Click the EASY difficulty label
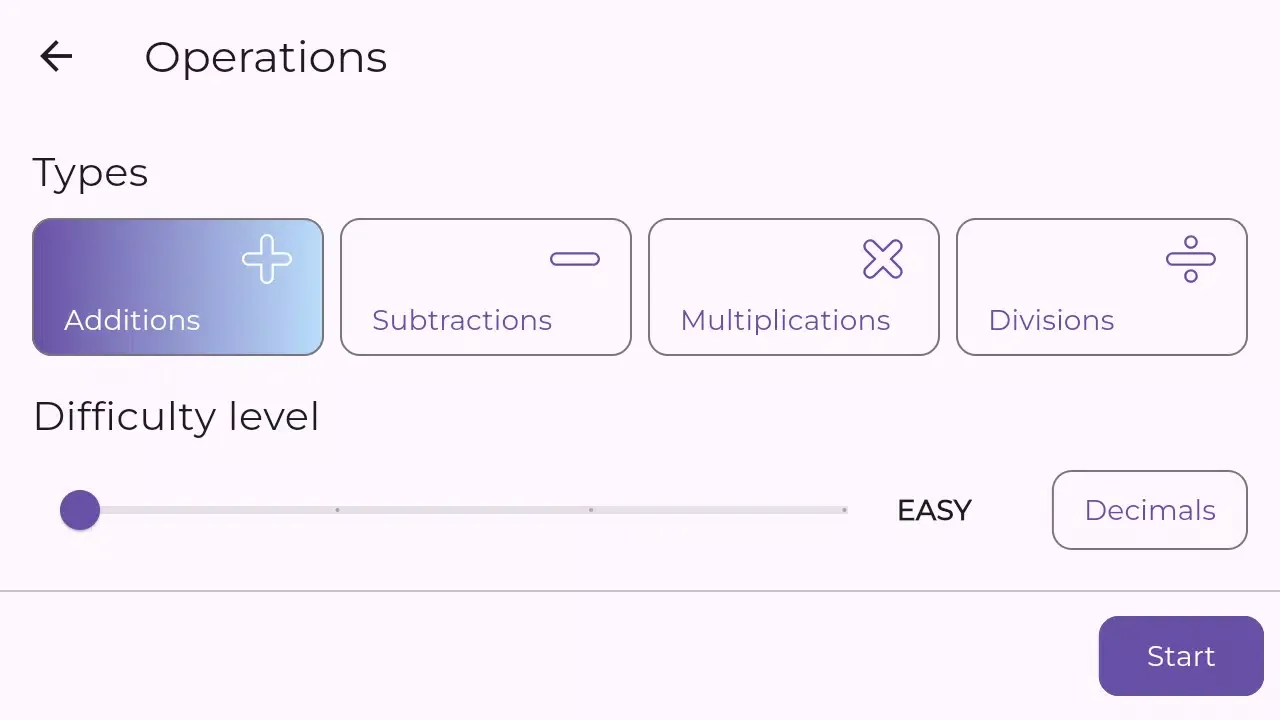Image resolution: width=1280 pixels, height=720 pixels. coord(934,510)
